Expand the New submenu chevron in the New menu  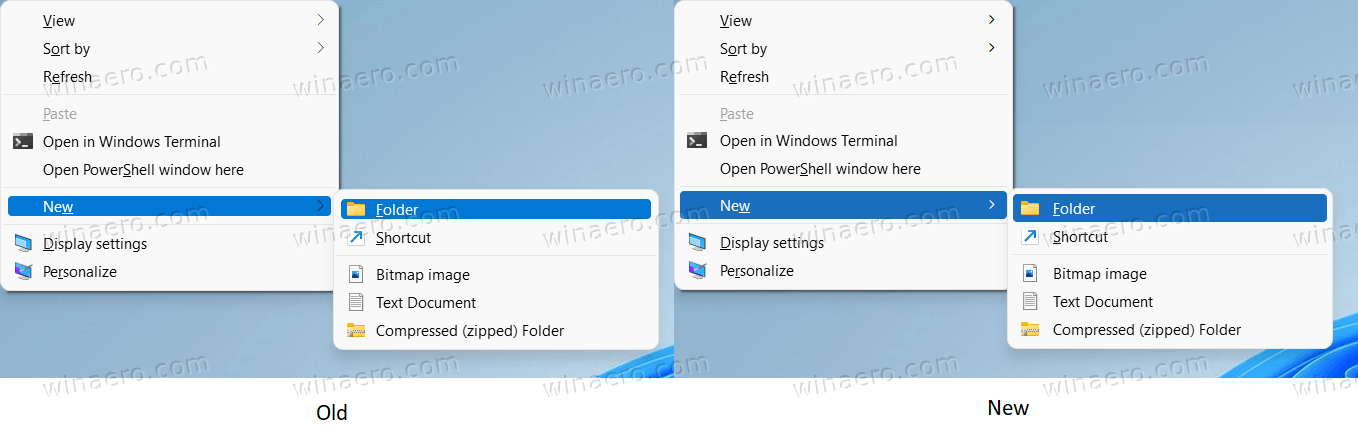(x=991, y=205)
